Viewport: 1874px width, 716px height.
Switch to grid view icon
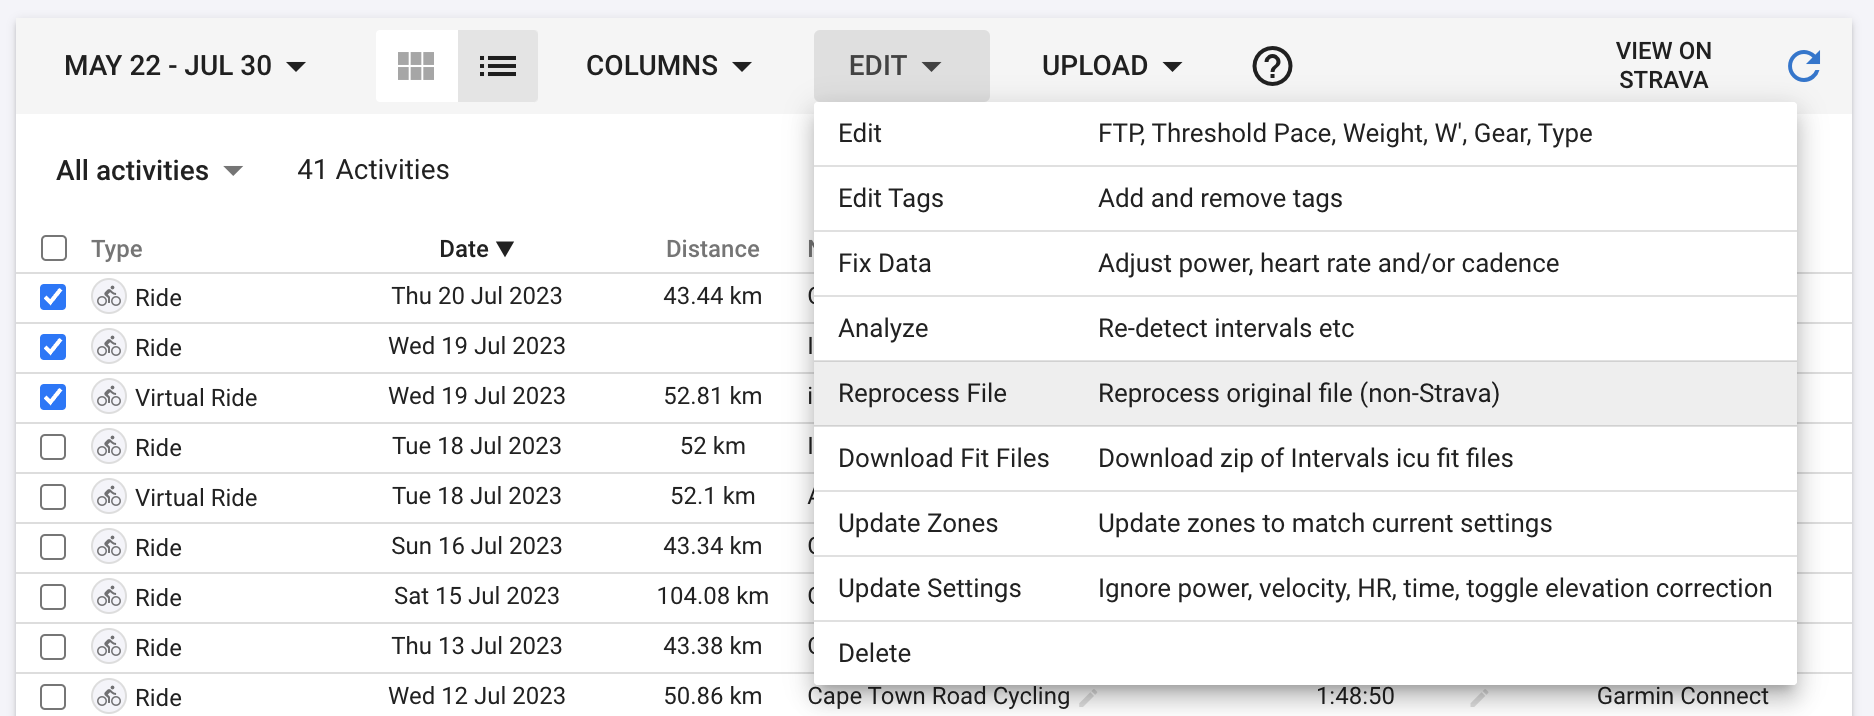pyautogui.click(x=416, y=66)
